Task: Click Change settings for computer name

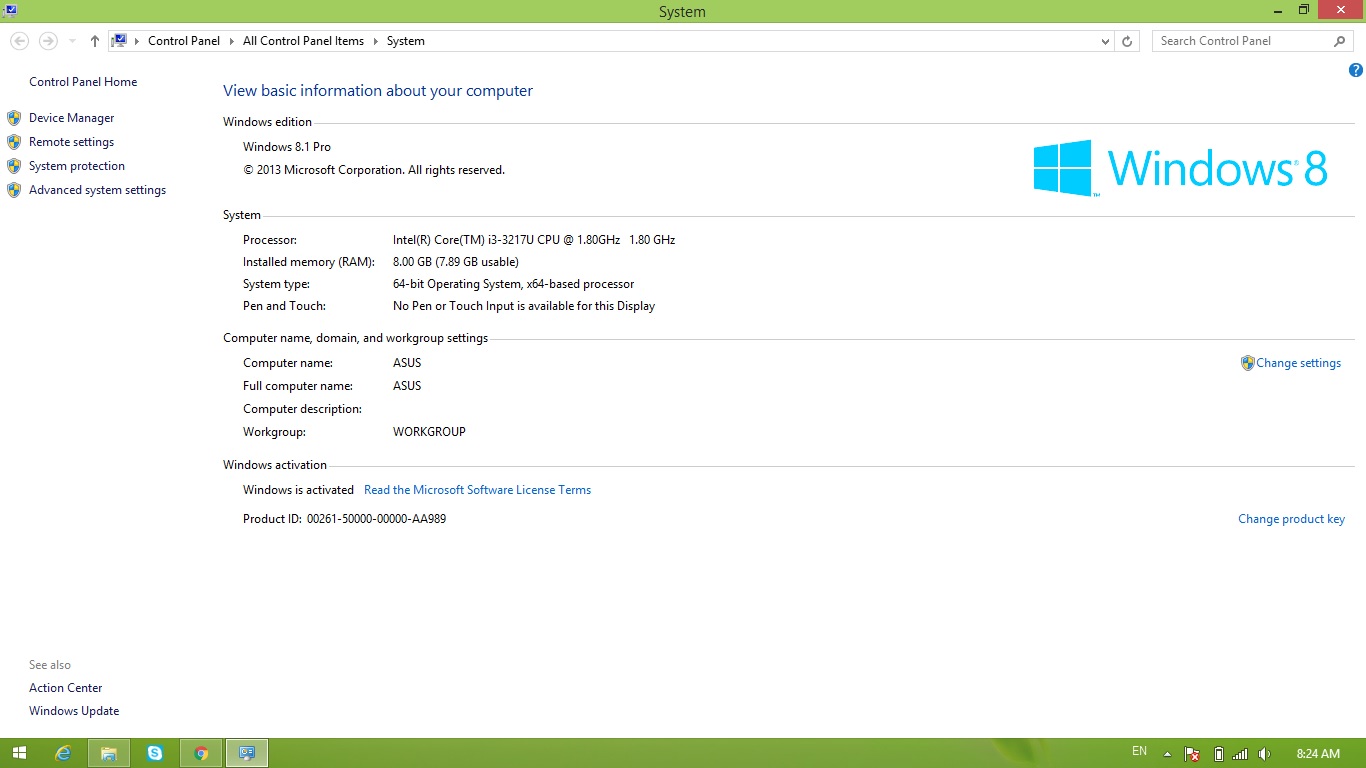Action: [1298, 363]
